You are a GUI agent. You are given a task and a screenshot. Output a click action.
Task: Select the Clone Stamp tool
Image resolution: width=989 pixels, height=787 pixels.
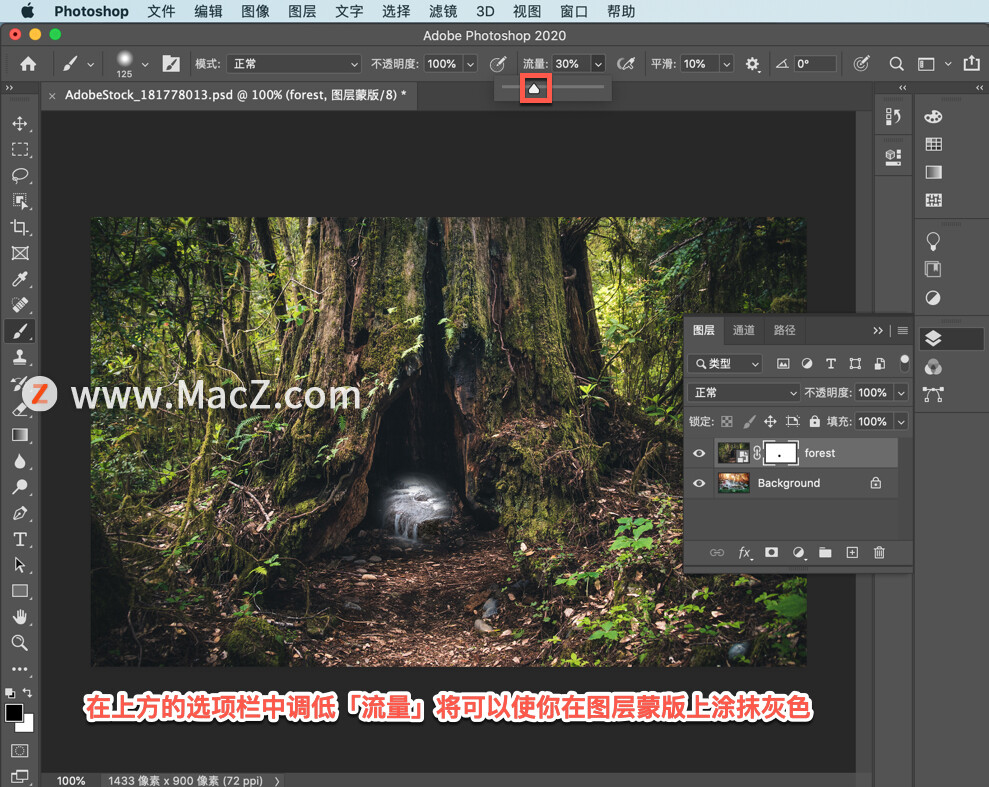click(20, 357)
